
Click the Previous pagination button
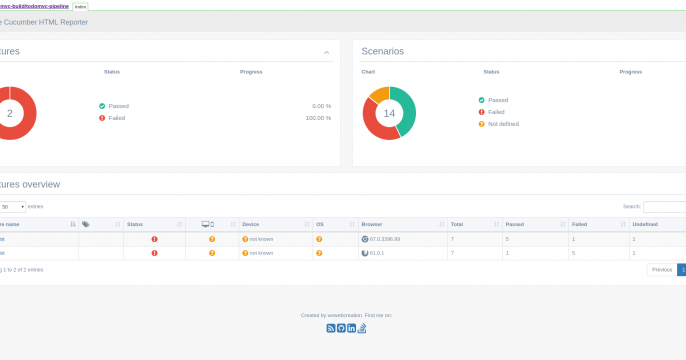click(662, 270)
